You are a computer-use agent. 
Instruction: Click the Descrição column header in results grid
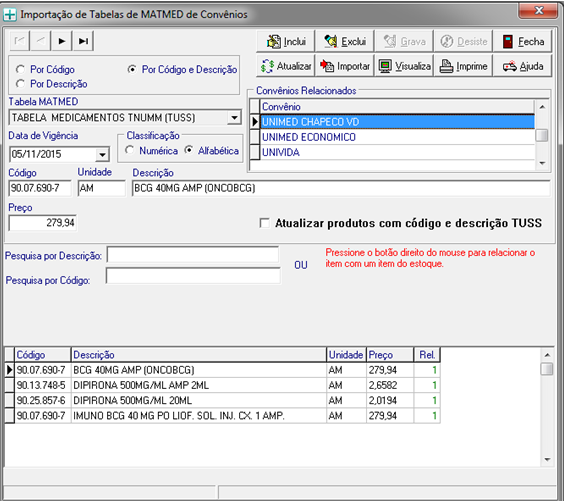click(x=199, y=355)
